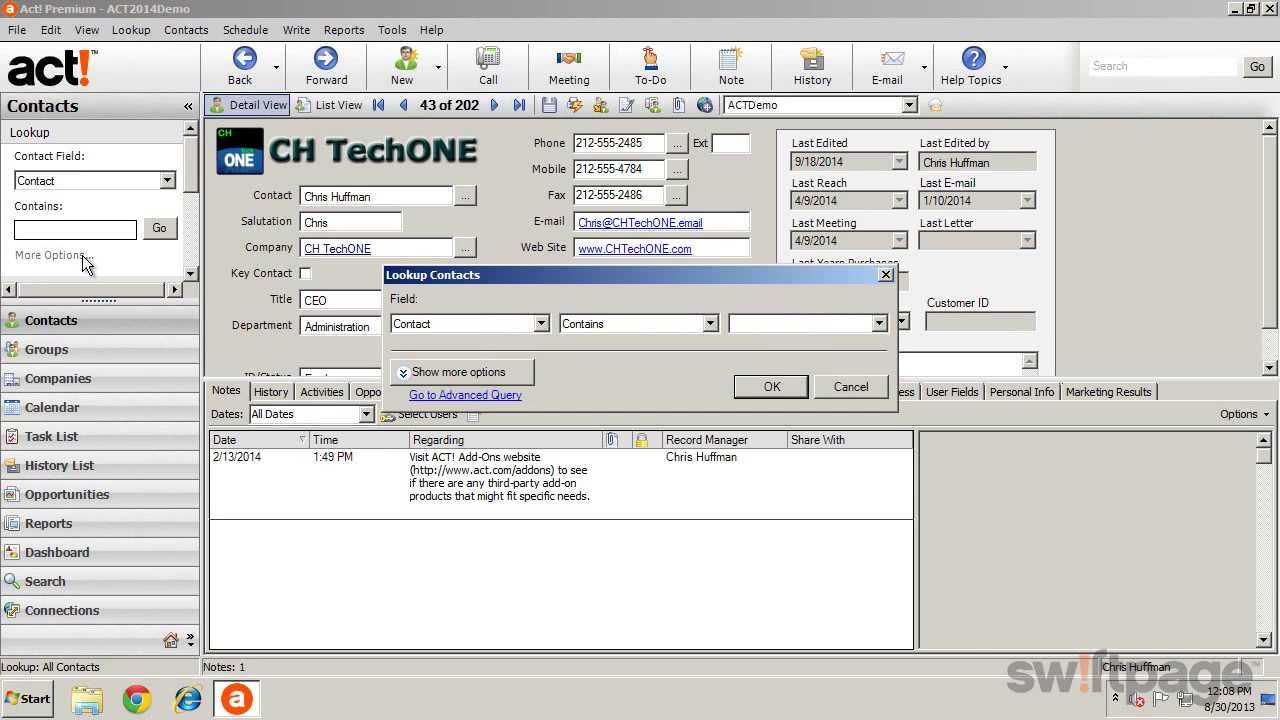The width and height of the screenshot is (1280, 720).
Task: Switch to the History tab
Action: pos(271,392)
